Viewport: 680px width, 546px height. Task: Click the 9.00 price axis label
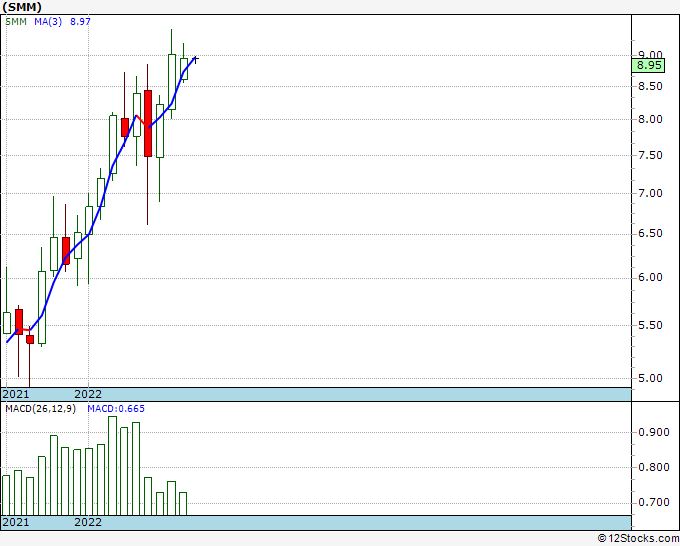650,55
